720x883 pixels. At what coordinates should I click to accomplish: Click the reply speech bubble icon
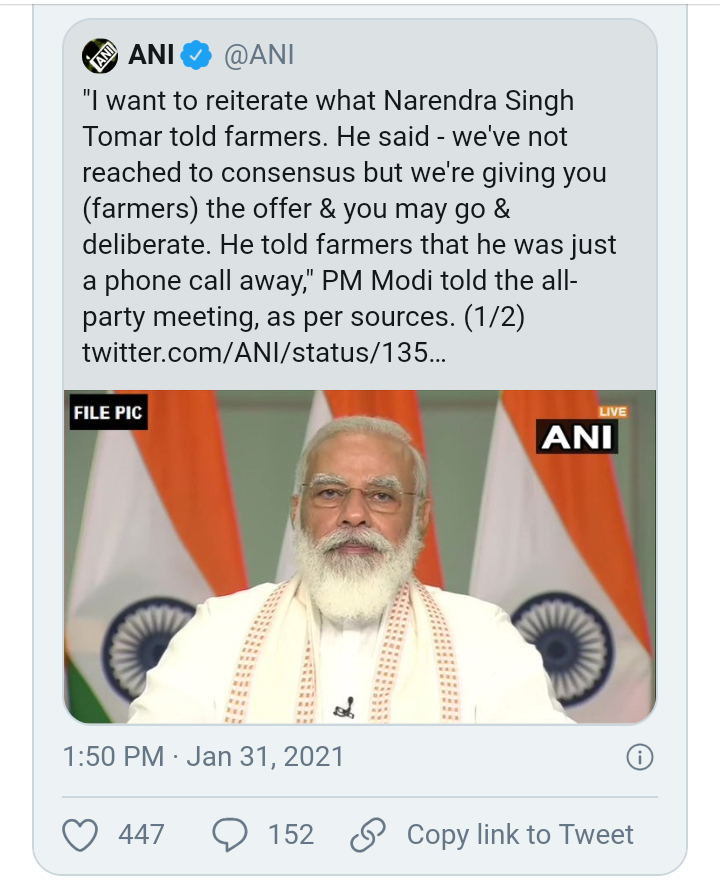(231, 834)
